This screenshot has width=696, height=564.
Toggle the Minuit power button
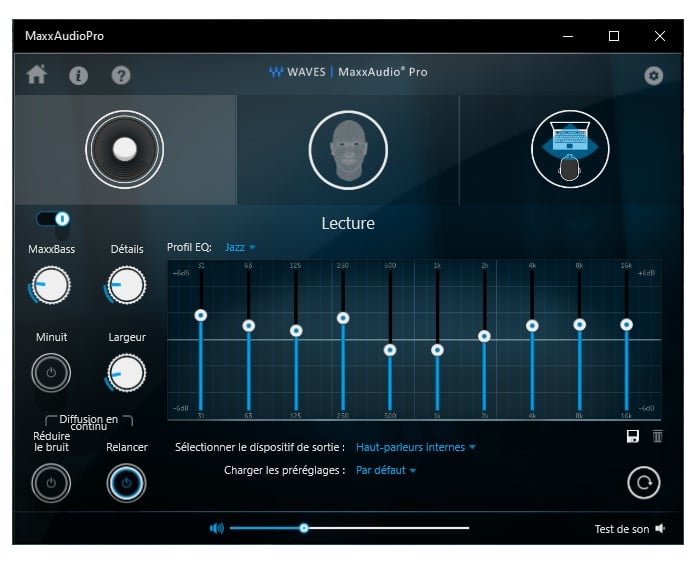point(51,372)
